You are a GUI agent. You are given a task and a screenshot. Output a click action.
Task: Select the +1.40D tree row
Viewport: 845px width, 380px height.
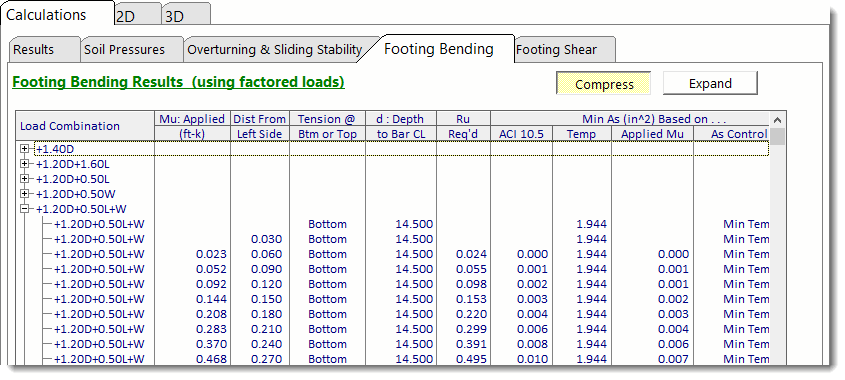pos(401,149)
